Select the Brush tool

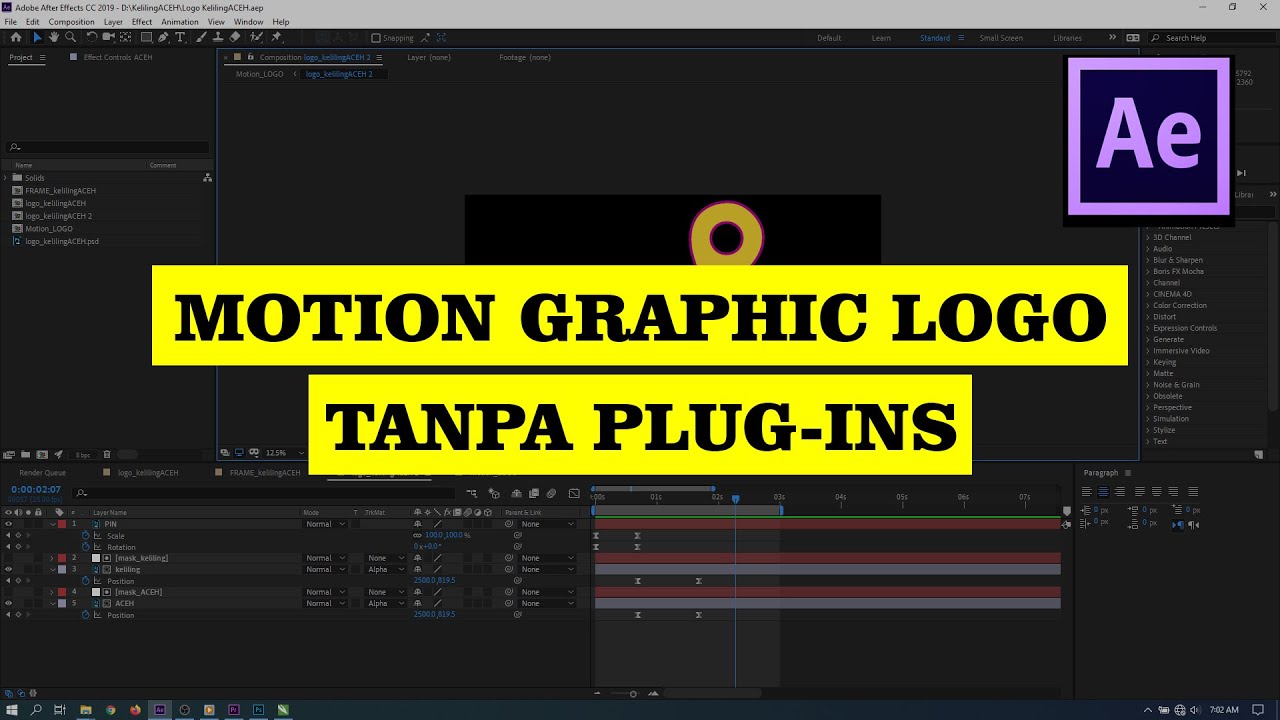pos(201,37)
